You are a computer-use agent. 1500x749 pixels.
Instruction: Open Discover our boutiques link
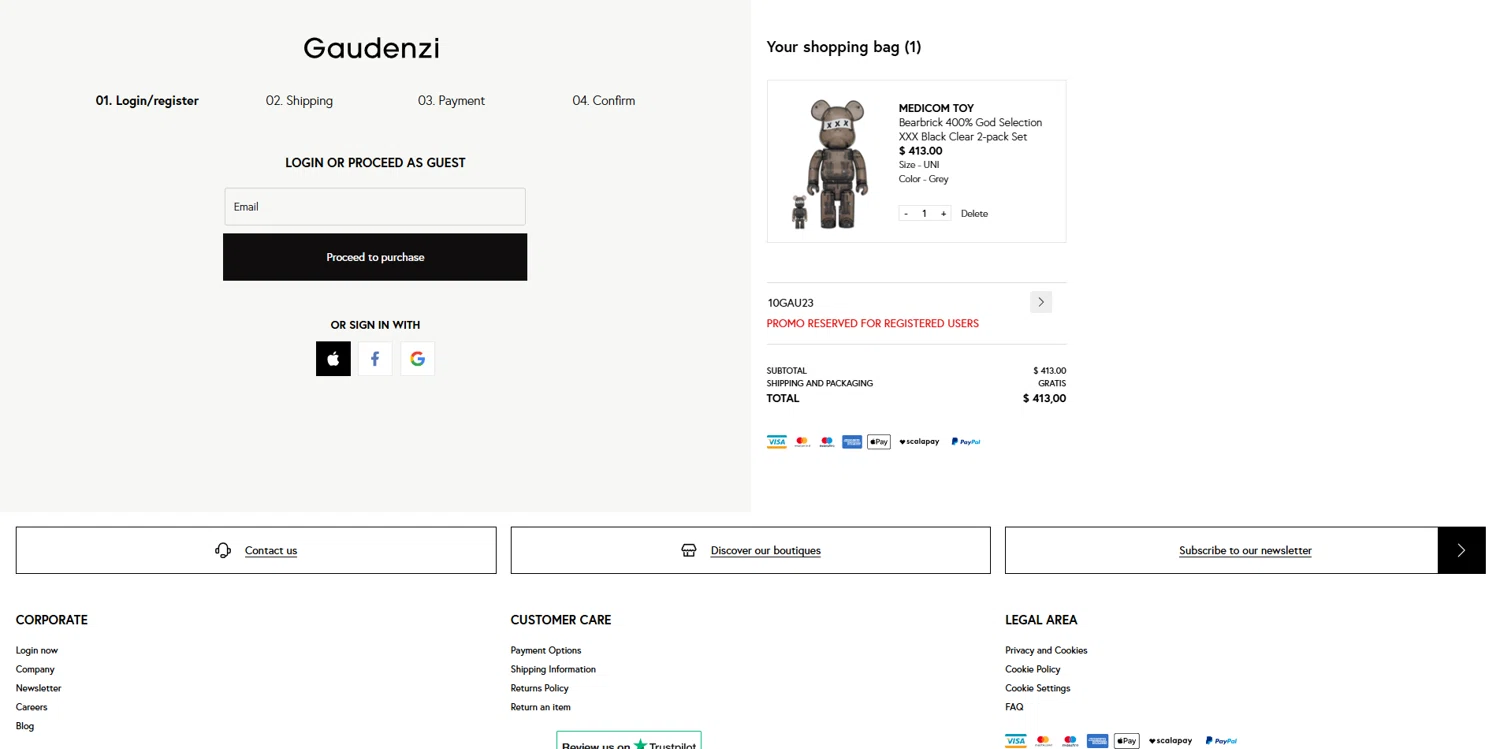(x=765, y=550)
